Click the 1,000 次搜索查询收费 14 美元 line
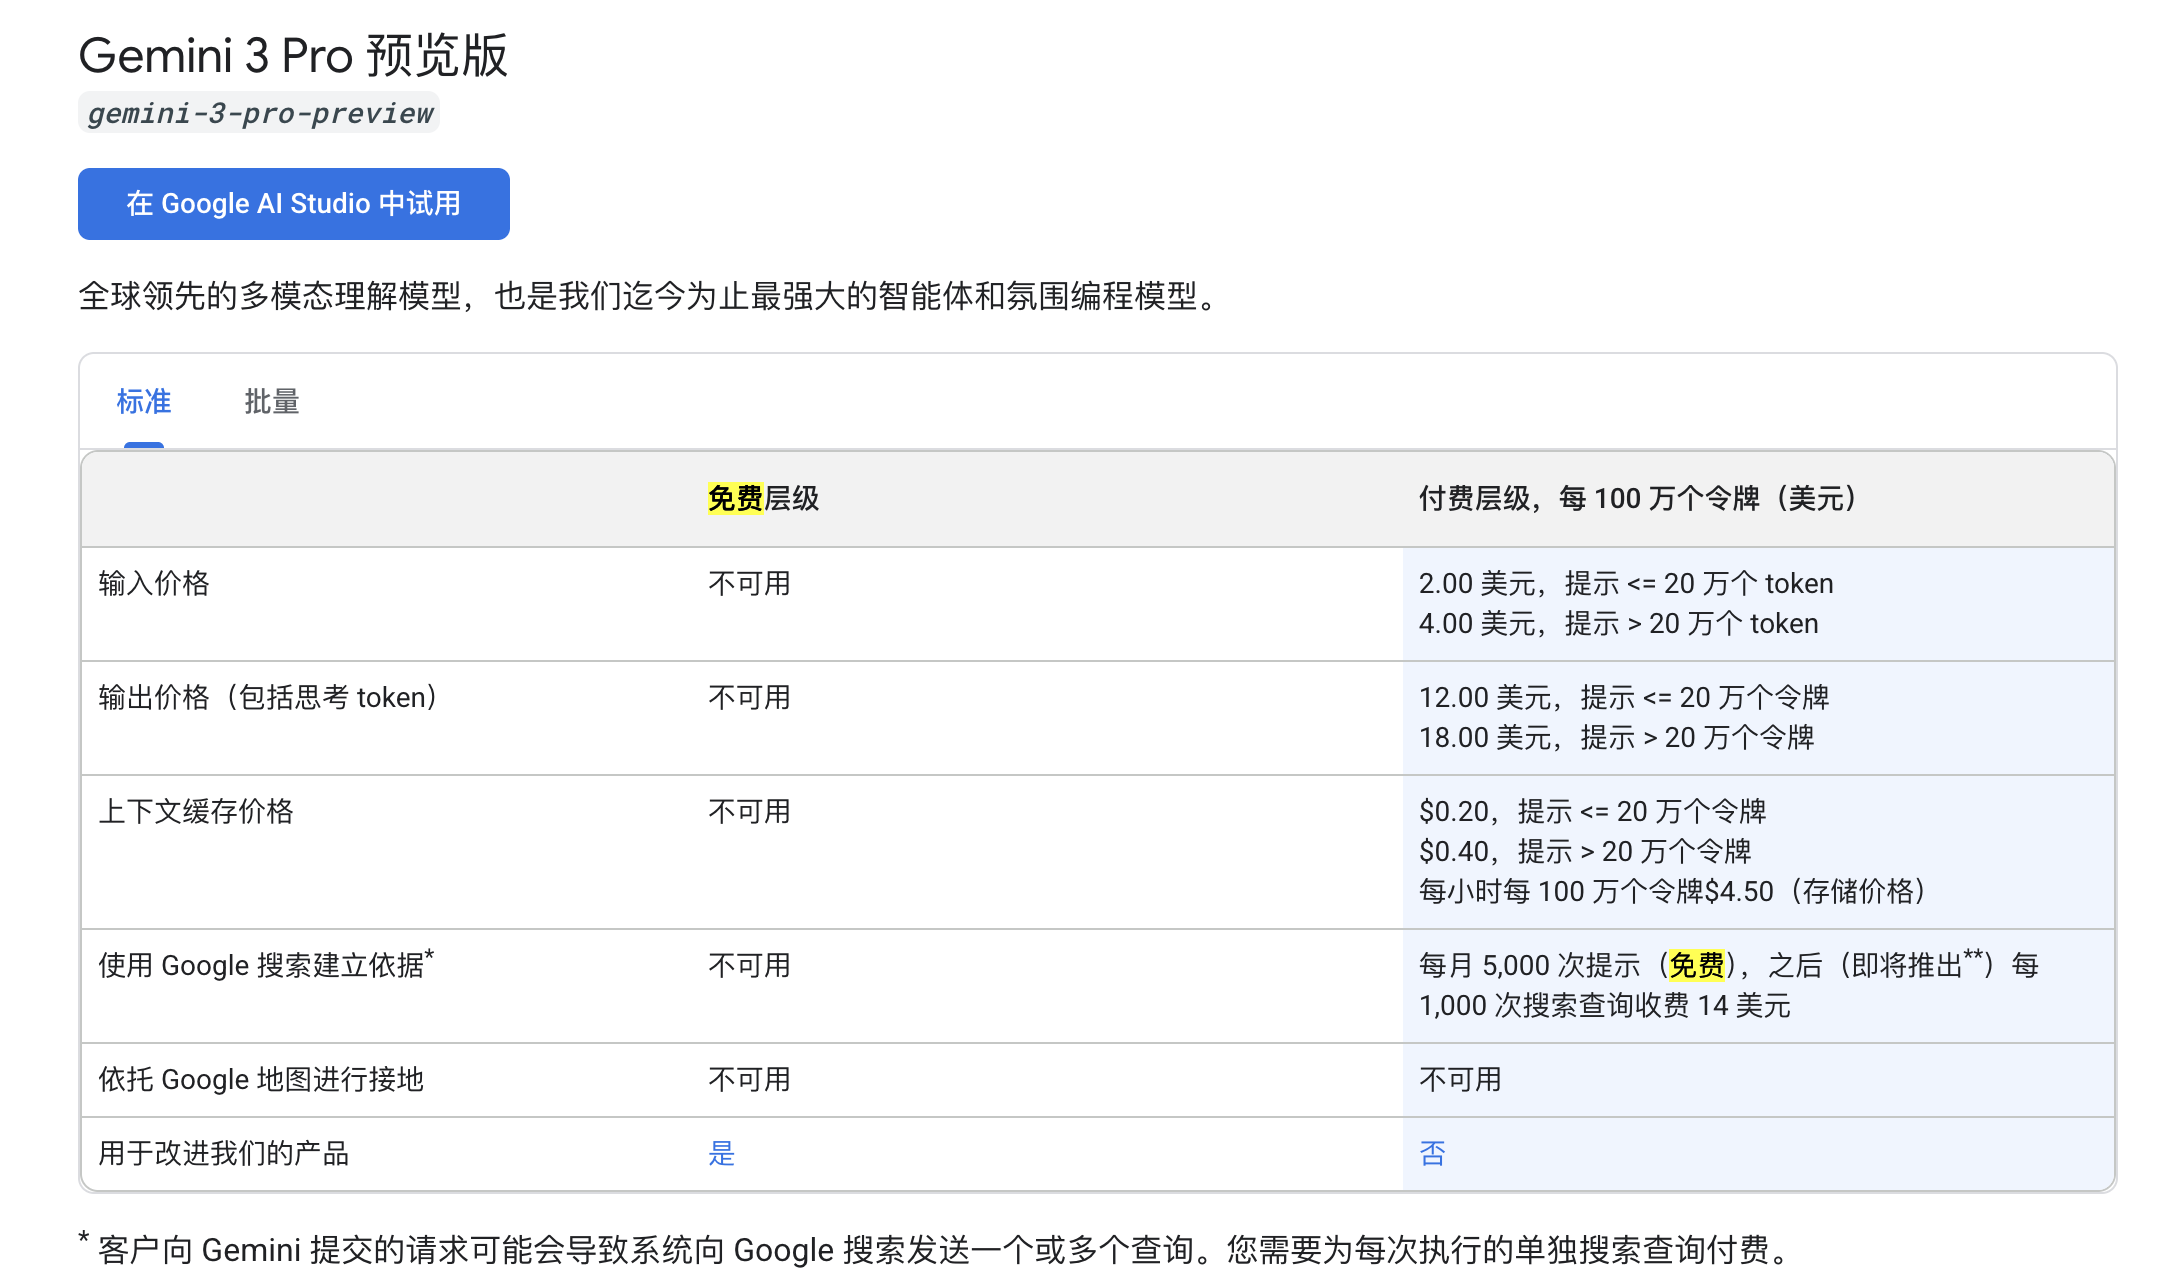2184x1284 pixels. (x=1605, y=1005)
